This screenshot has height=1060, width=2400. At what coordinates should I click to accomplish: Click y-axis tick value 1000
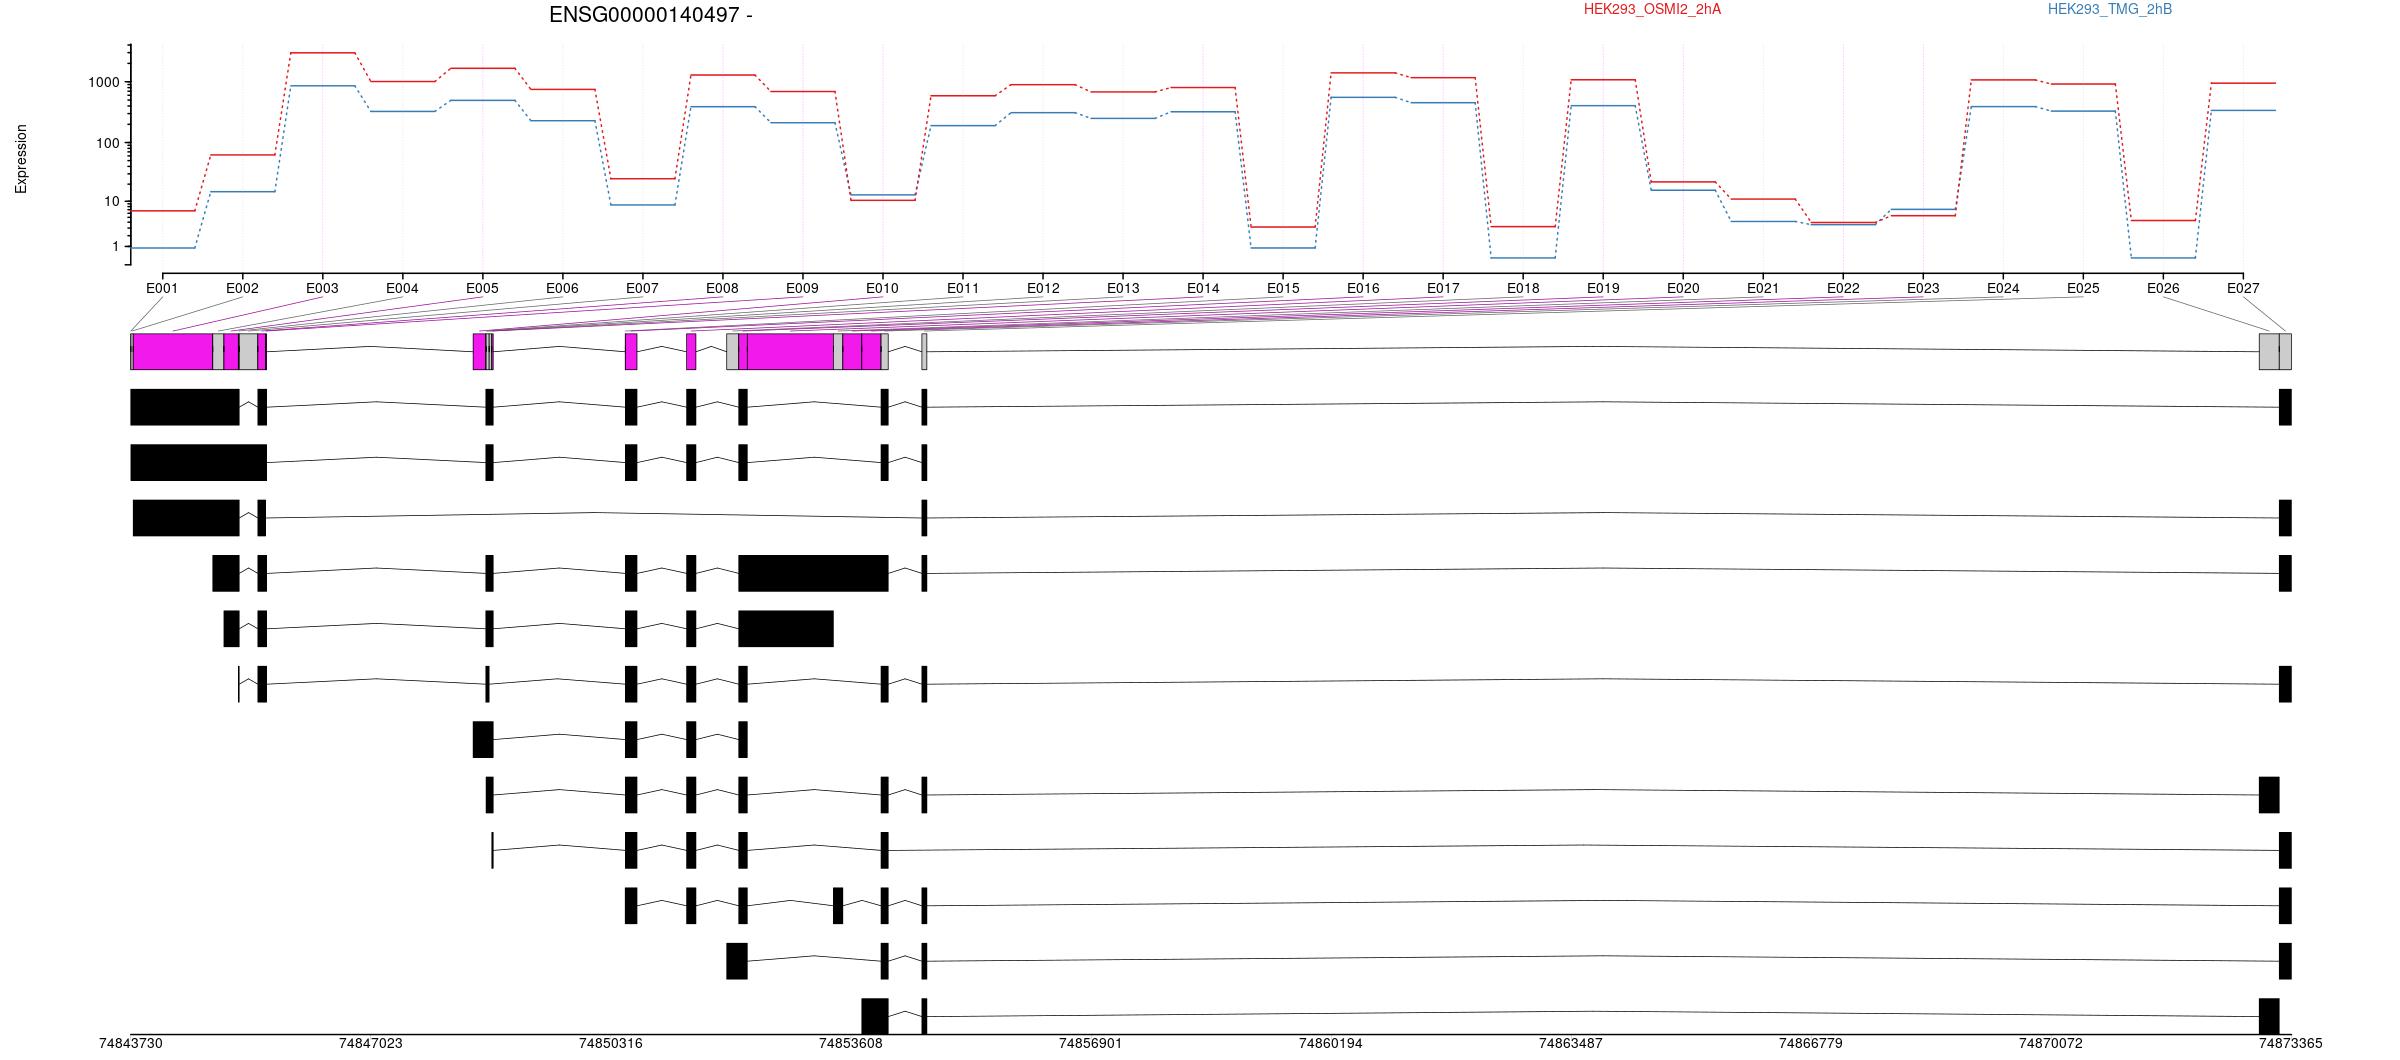pyautogui.click(x=104, y=82)
